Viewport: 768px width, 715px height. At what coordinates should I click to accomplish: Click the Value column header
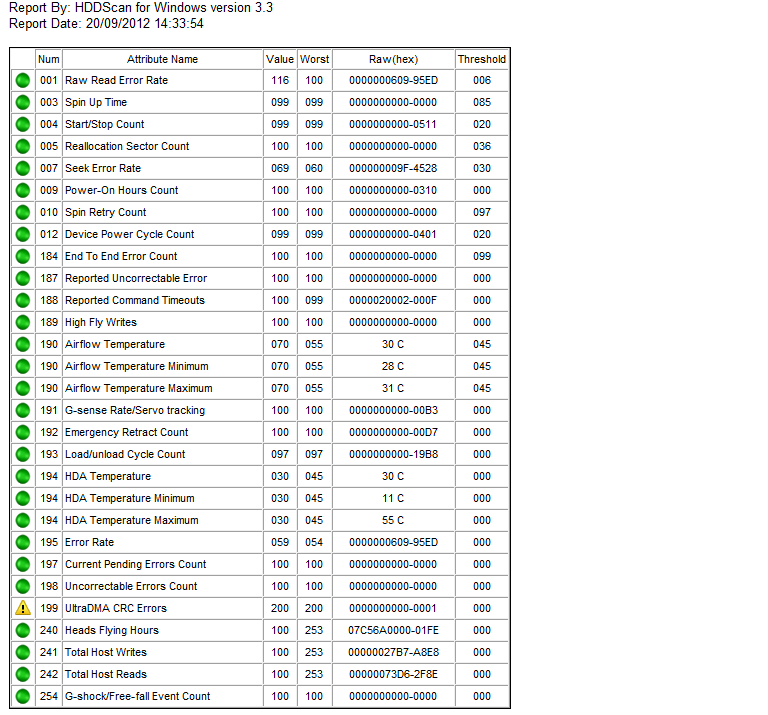pyautogui.click(x=280, y=59)
